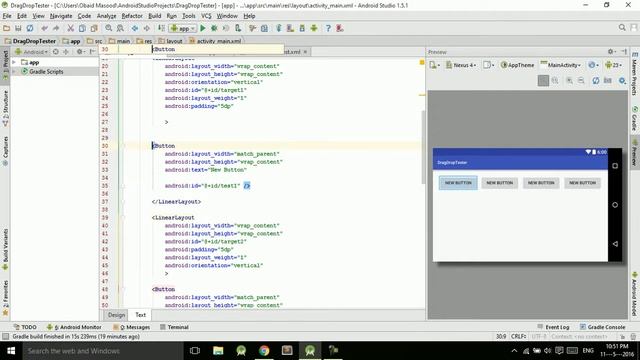Open the Android view selector dropdown
Image resolution: width=640 pixels, height=360 pixels.
[x=31, y=52]
